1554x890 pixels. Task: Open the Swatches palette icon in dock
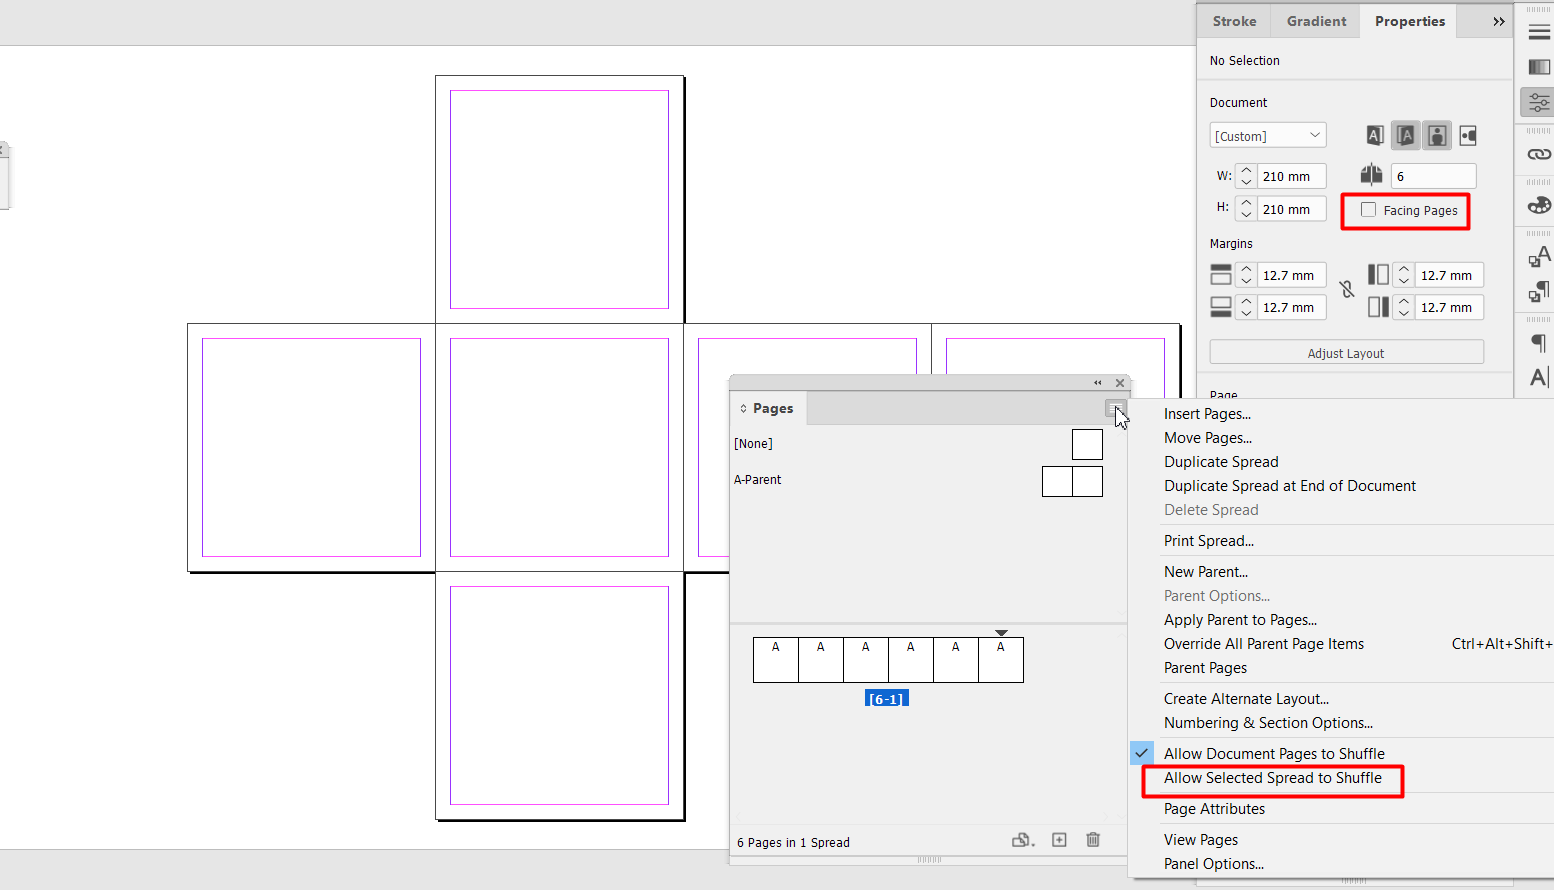pos(1539,205)
